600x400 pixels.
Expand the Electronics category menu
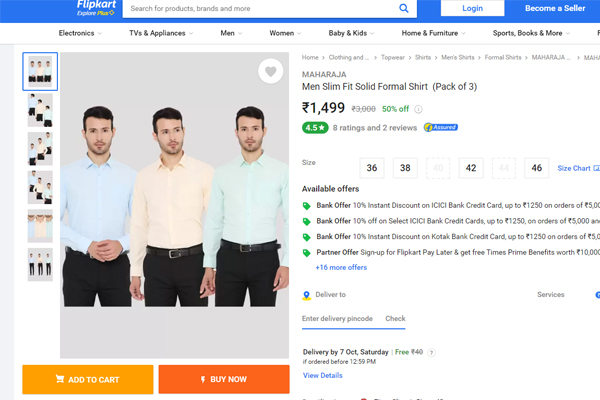coord(80,33)
